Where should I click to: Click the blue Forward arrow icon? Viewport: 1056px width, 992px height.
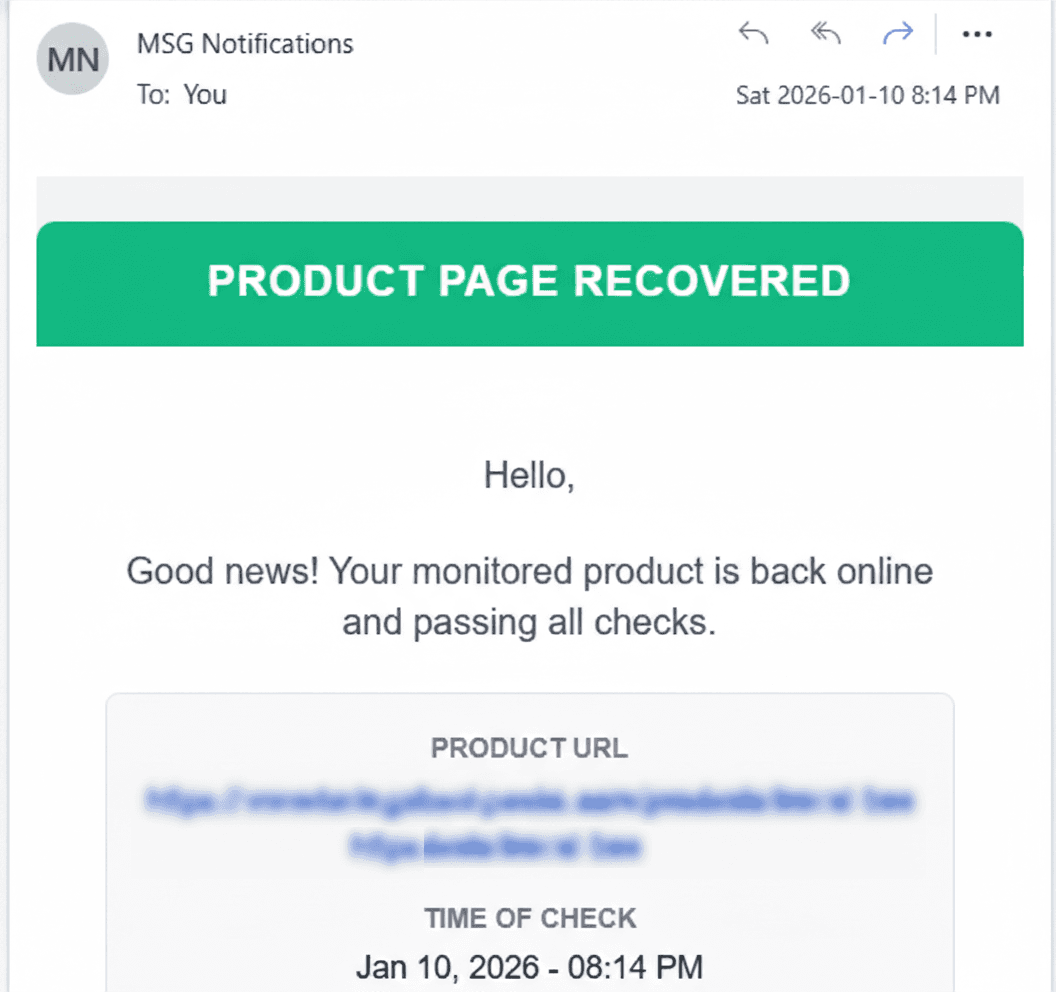(897, 33)
